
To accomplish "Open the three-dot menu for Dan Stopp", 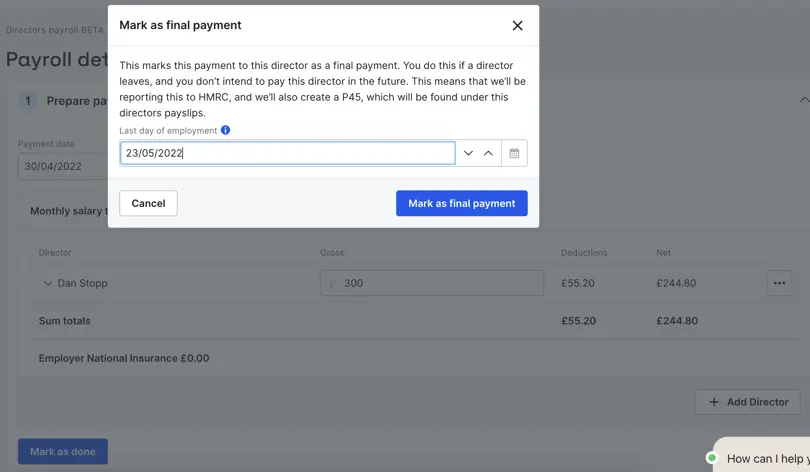I will (779, 283).
